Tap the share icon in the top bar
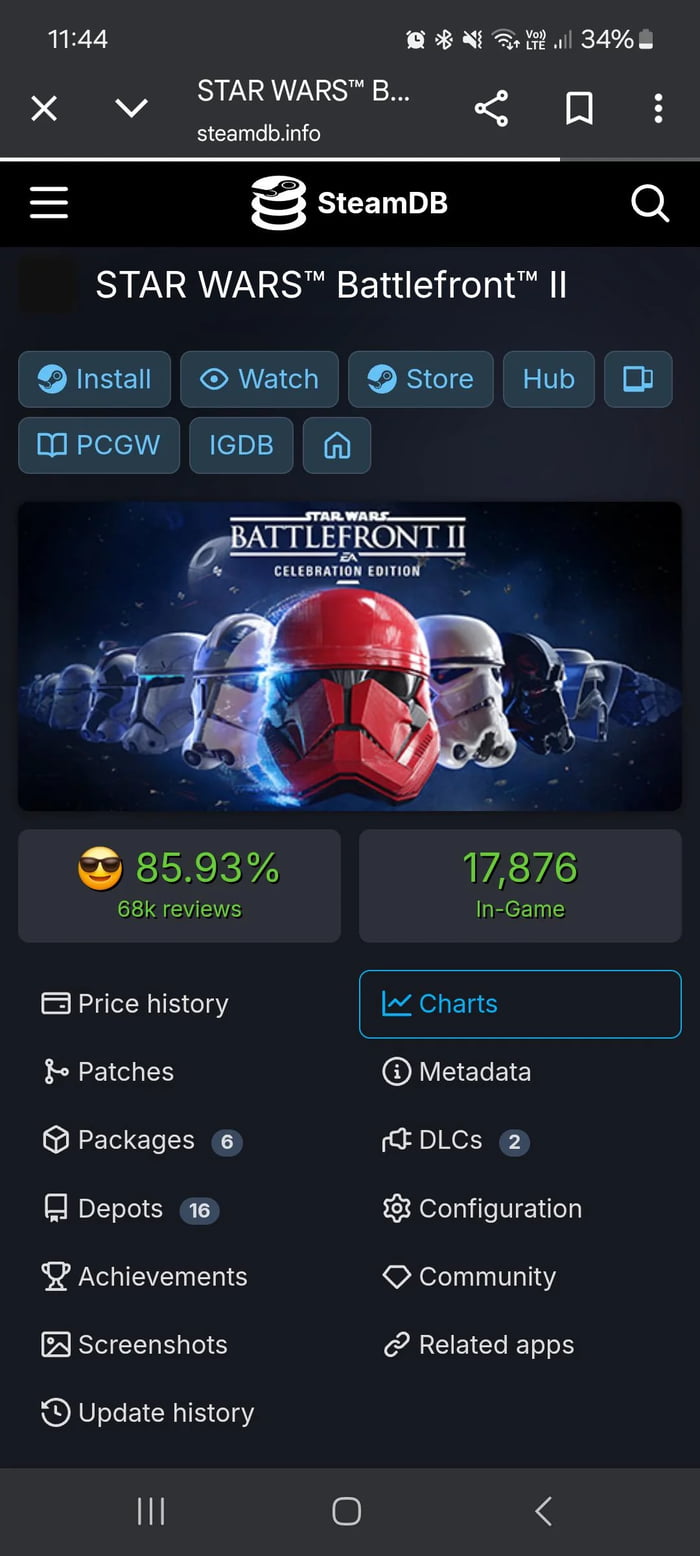This screenshot has width=700, height=1556. pyautogui.click(x=490, y=108)
